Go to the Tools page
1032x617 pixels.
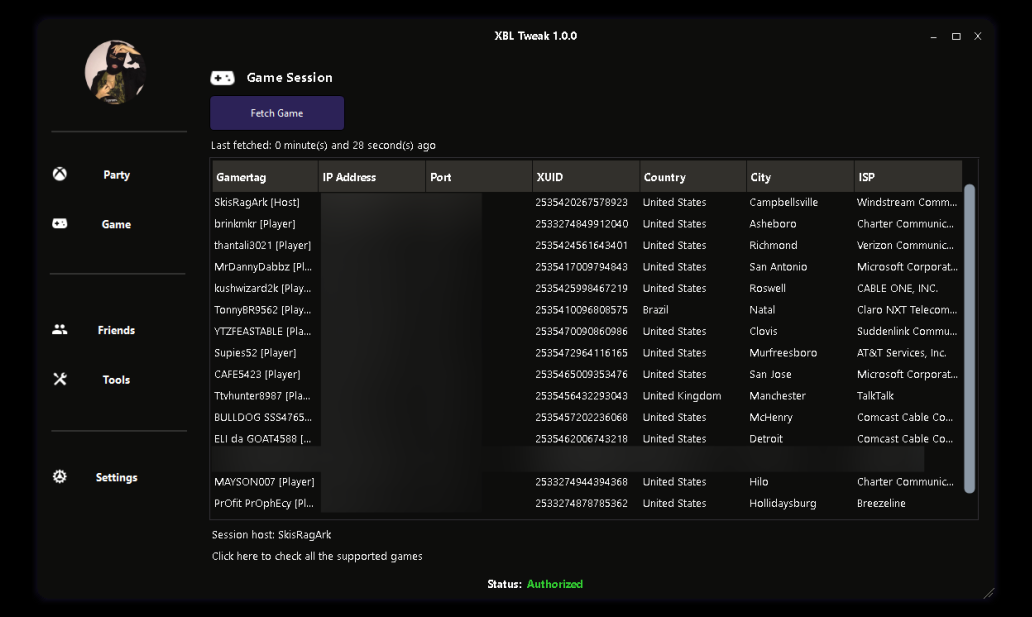116,380
